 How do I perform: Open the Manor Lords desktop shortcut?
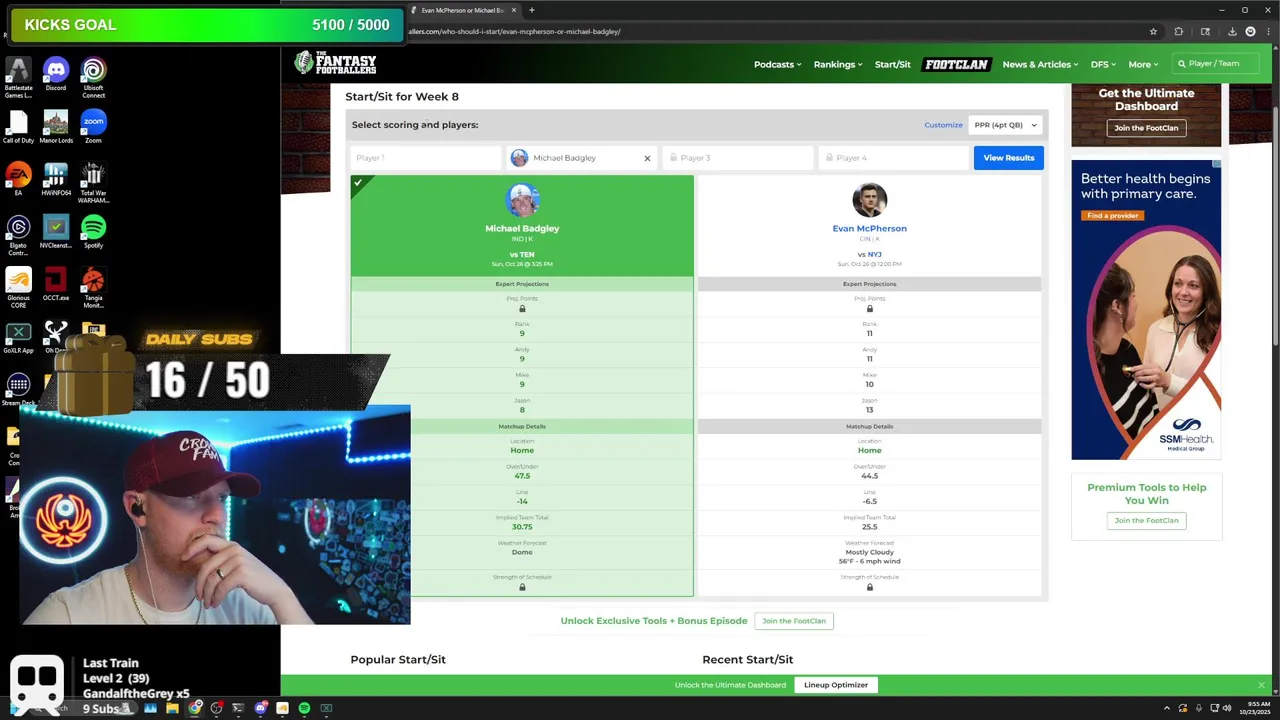point(56,127)
